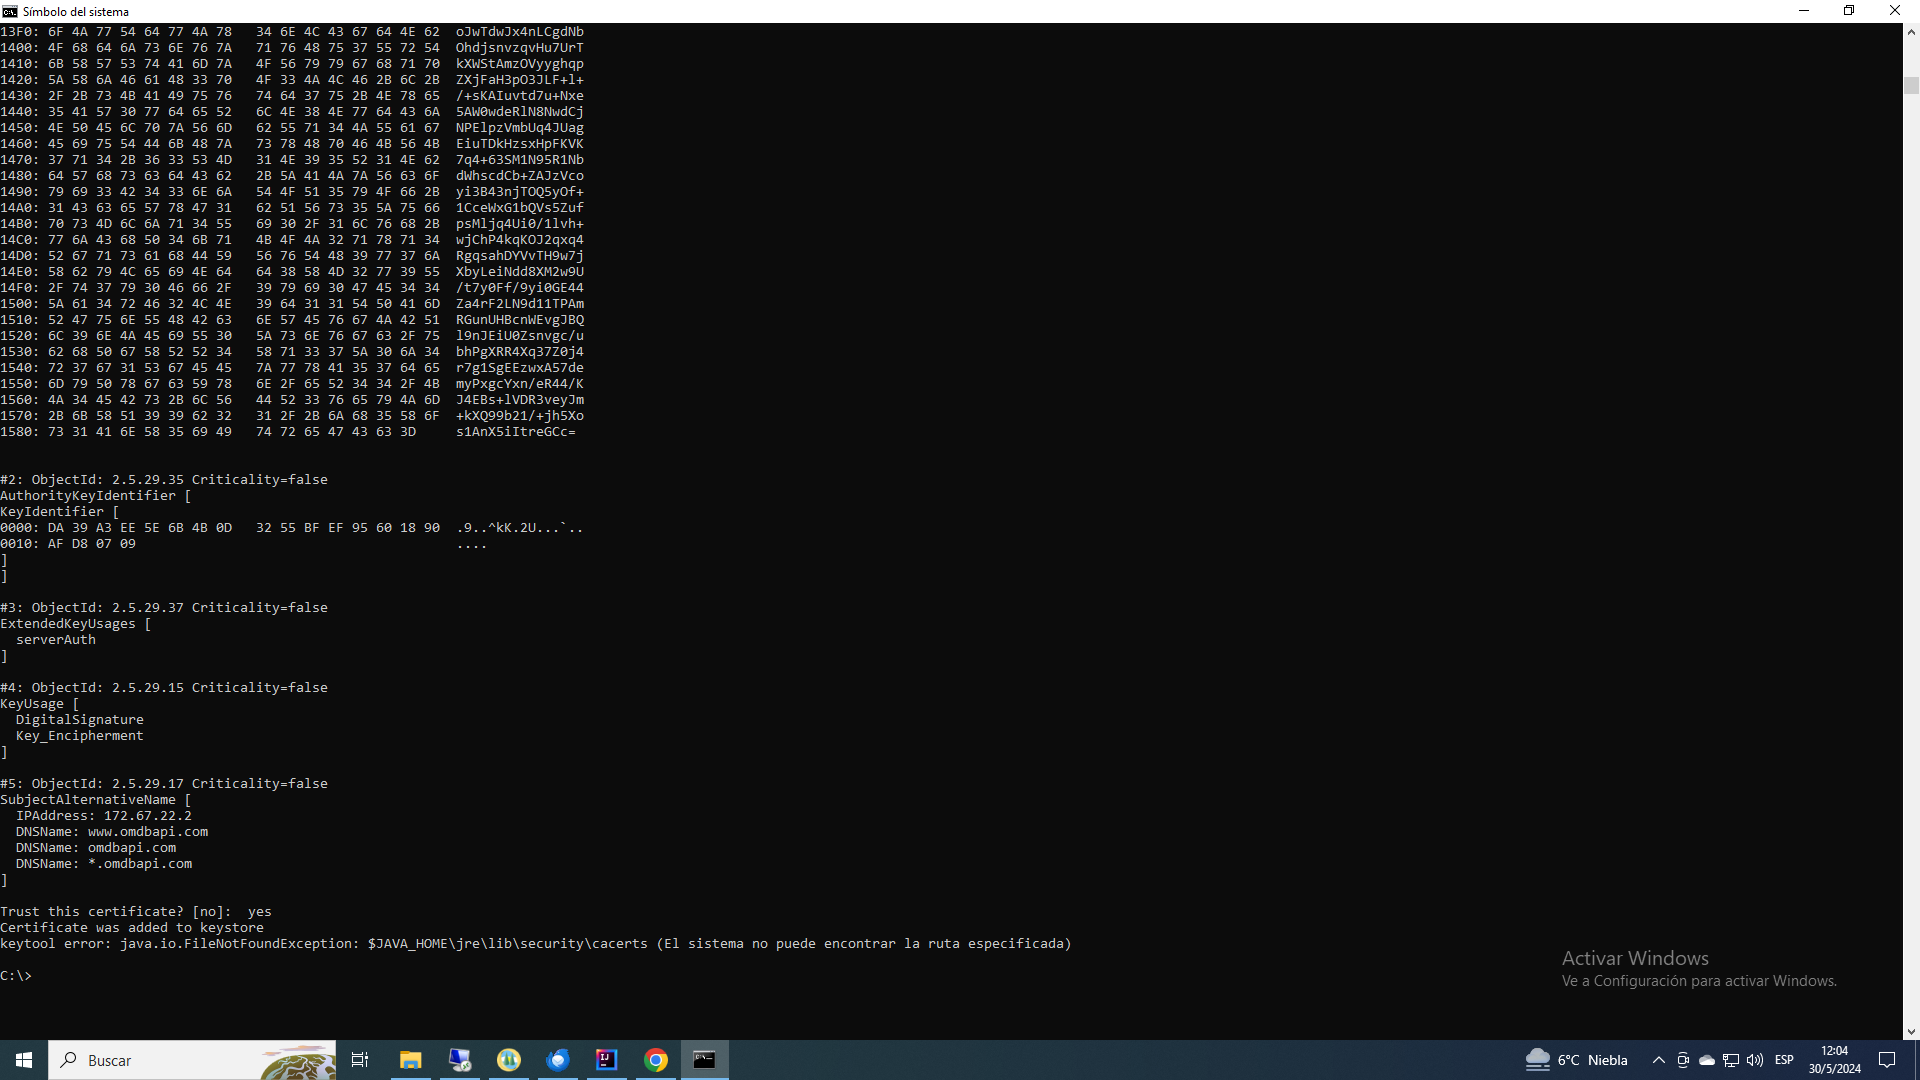Open Thunderbird from the taskbar
Image resolution: width=1920 pixels, height=1080 pixels.
tap(558, 1060)
